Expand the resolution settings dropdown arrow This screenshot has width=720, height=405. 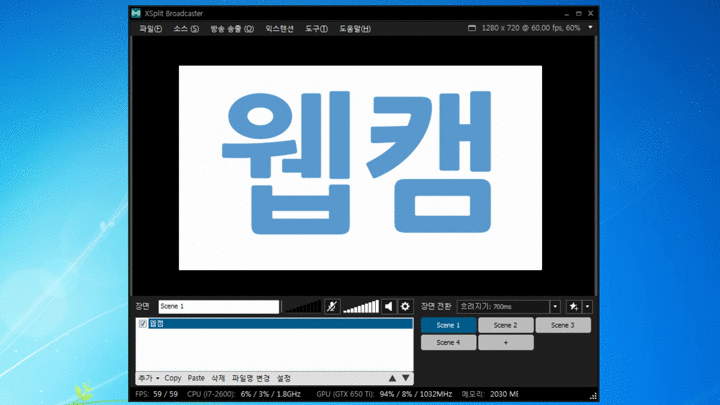(591, 28)
